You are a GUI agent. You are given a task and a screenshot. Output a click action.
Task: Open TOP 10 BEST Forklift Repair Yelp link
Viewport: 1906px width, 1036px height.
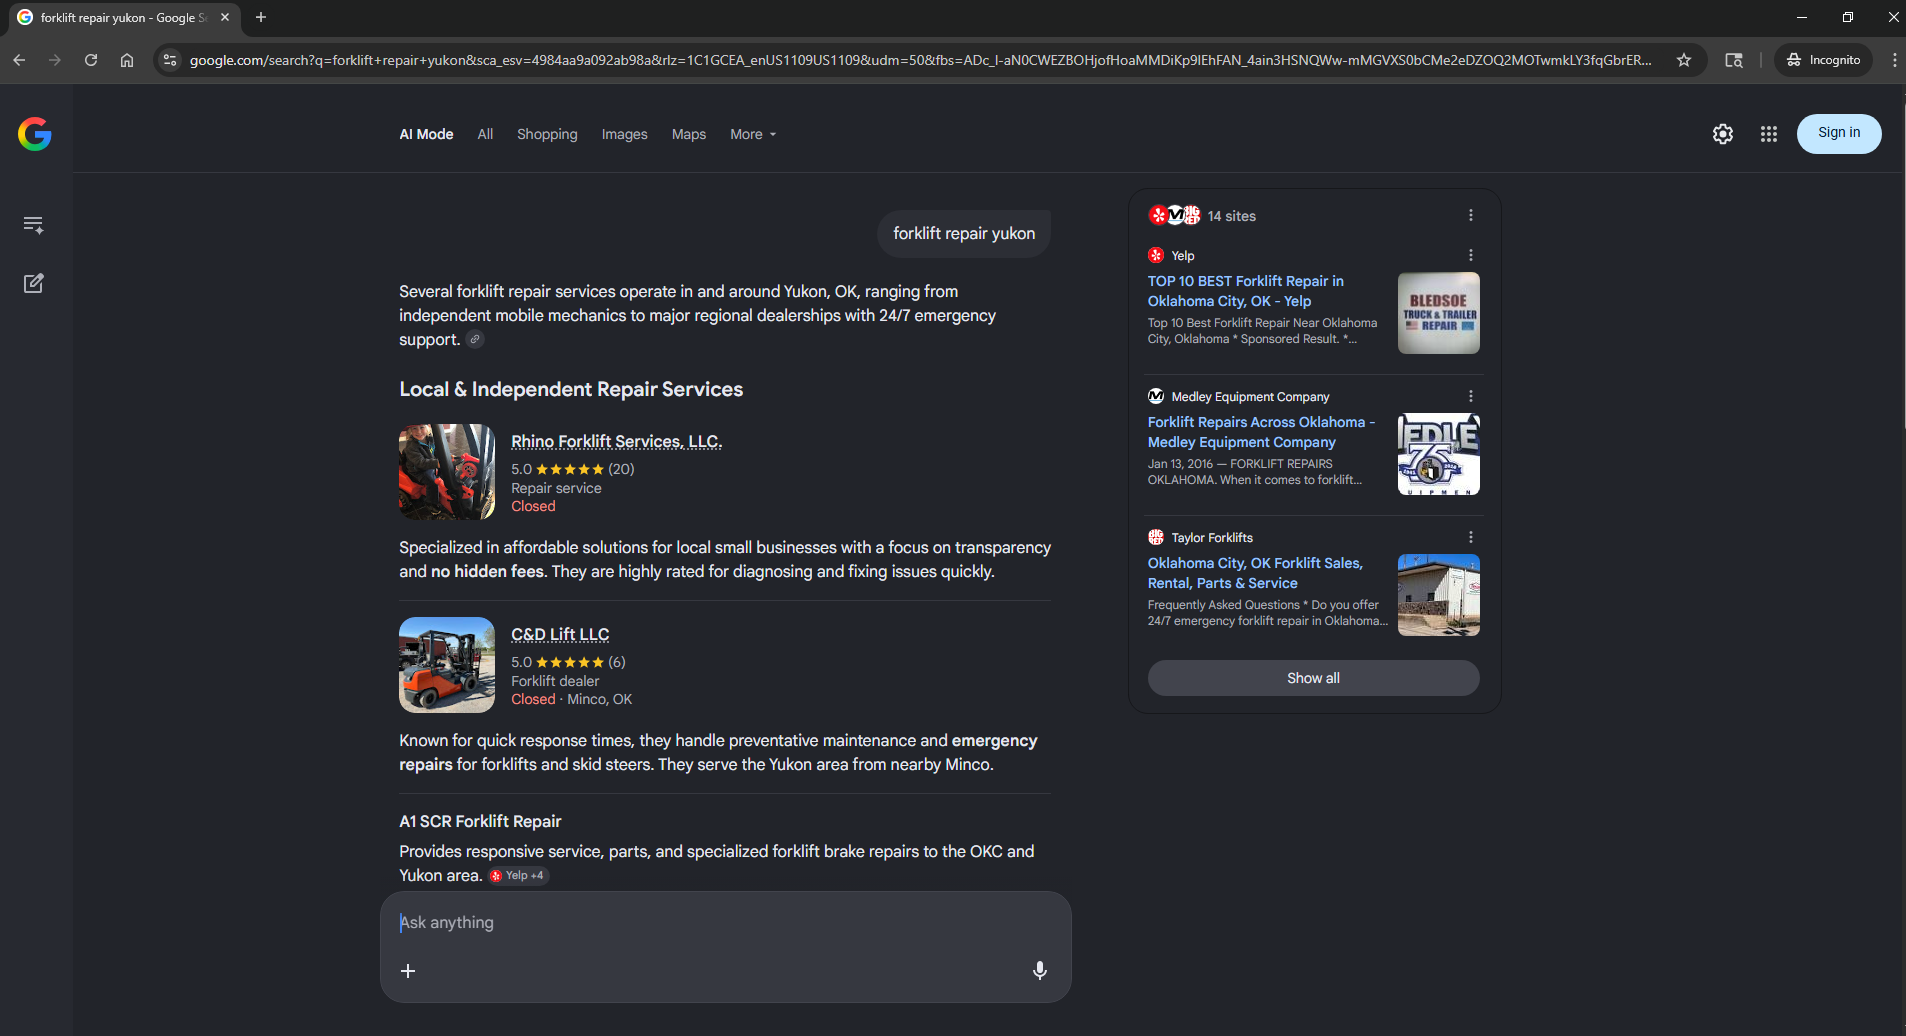(x=1246, y=291)
